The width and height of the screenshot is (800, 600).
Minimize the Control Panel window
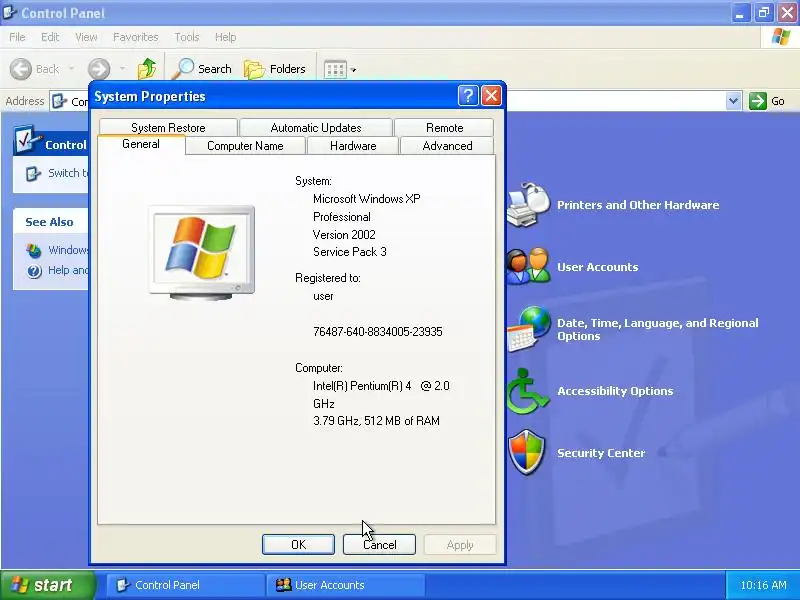click(740, 12)
